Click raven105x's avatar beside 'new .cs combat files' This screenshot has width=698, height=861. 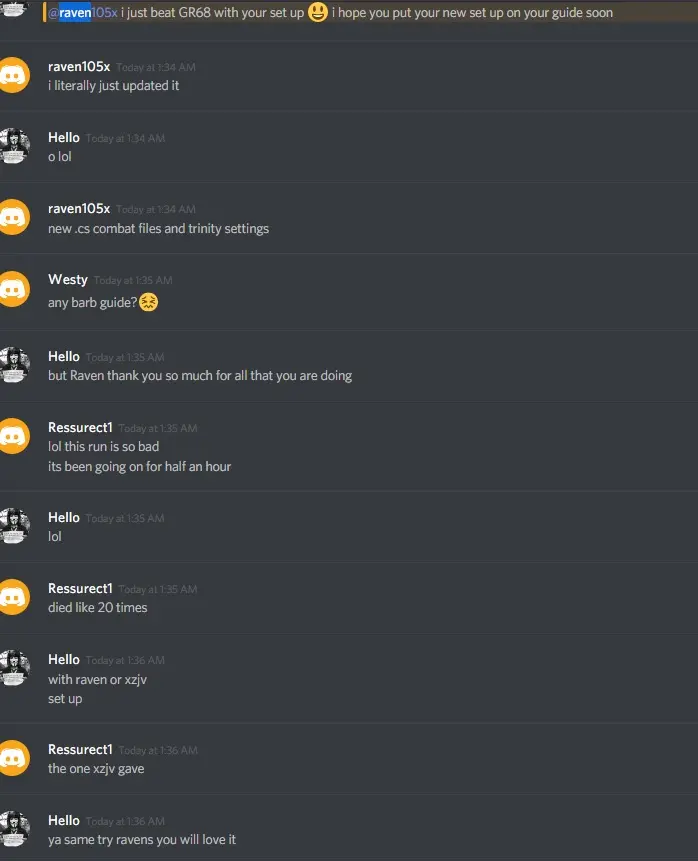coord(13,217)
